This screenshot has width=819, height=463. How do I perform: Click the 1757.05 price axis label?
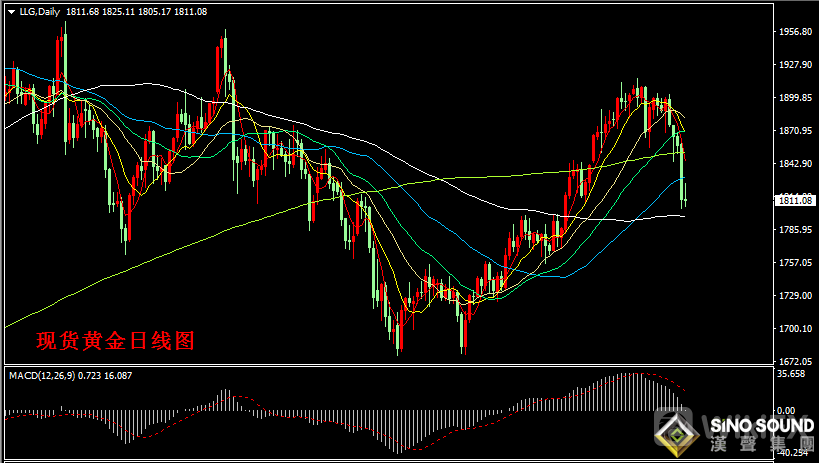pos(795,263)
